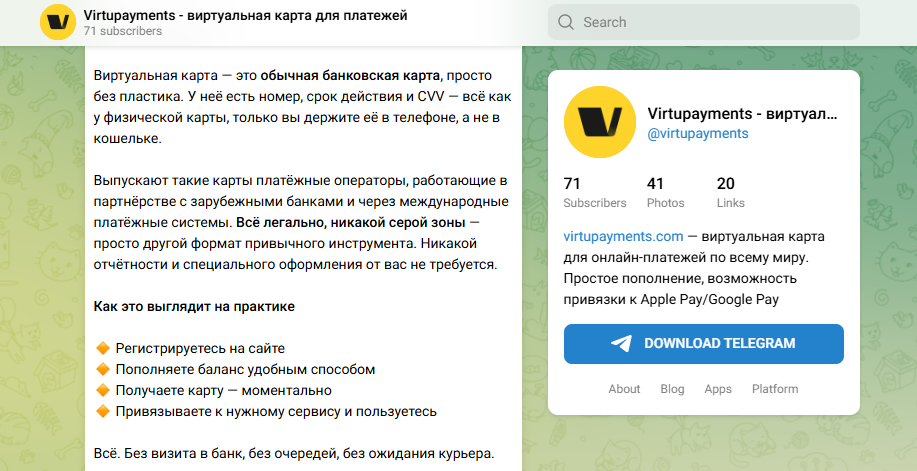
Task: Select the '71 subscribers' text under header title
Action: point(122,31)
